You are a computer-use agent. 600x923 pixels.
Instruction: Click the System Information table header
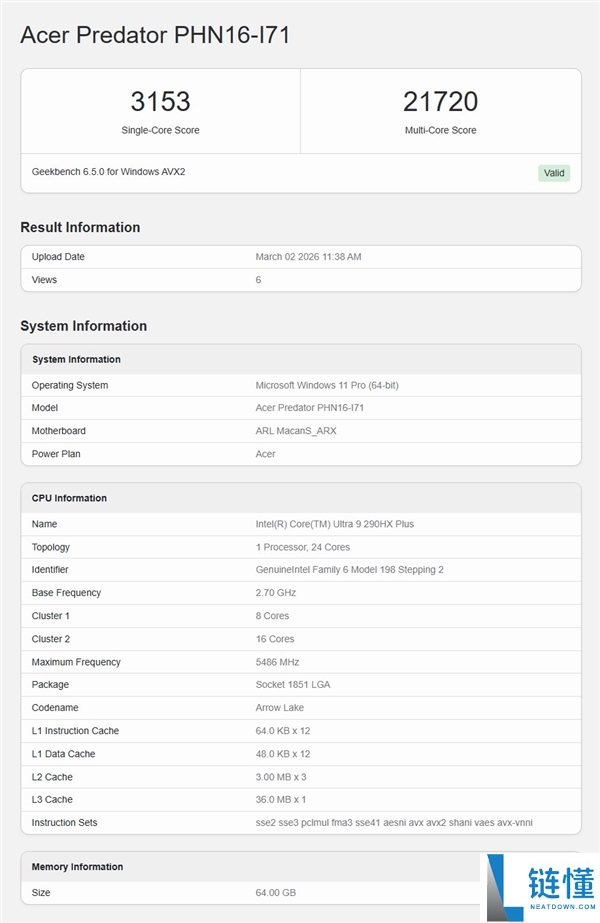pyautogui.click(x=77, y=359)
